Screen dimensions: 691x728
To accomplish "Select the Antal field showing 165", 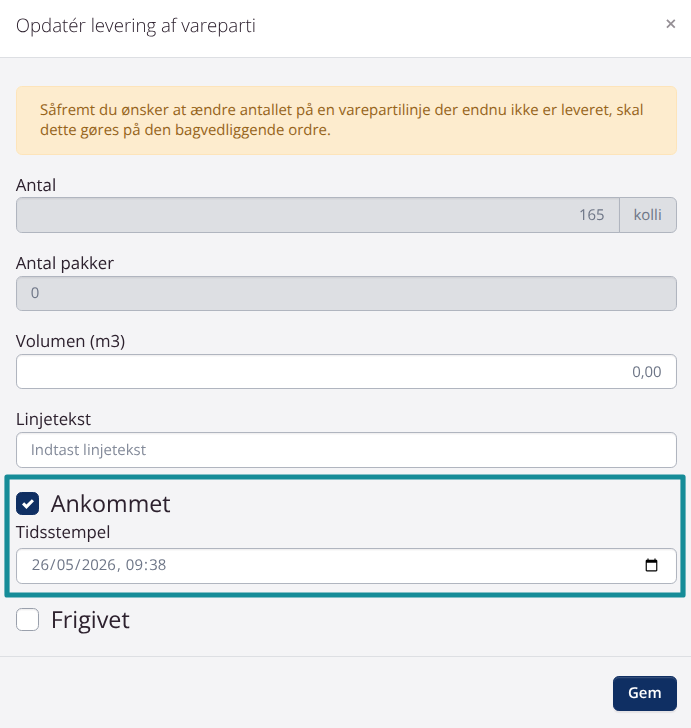I will tap(318, 215).
